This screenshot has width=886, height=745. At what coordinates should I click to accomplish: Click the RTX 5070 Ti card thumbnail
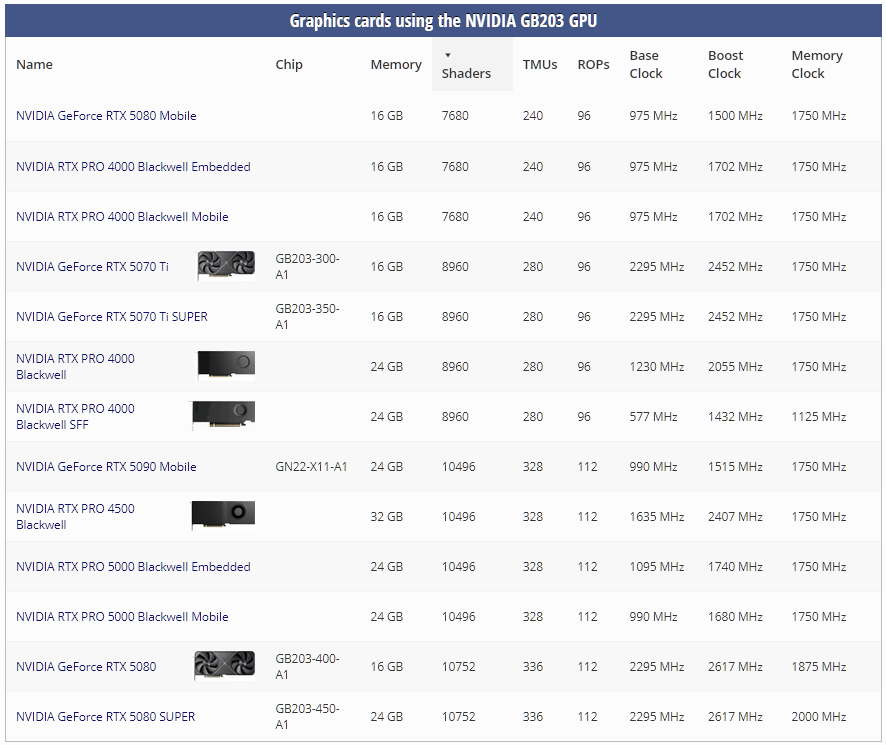[x=226, y=266]
